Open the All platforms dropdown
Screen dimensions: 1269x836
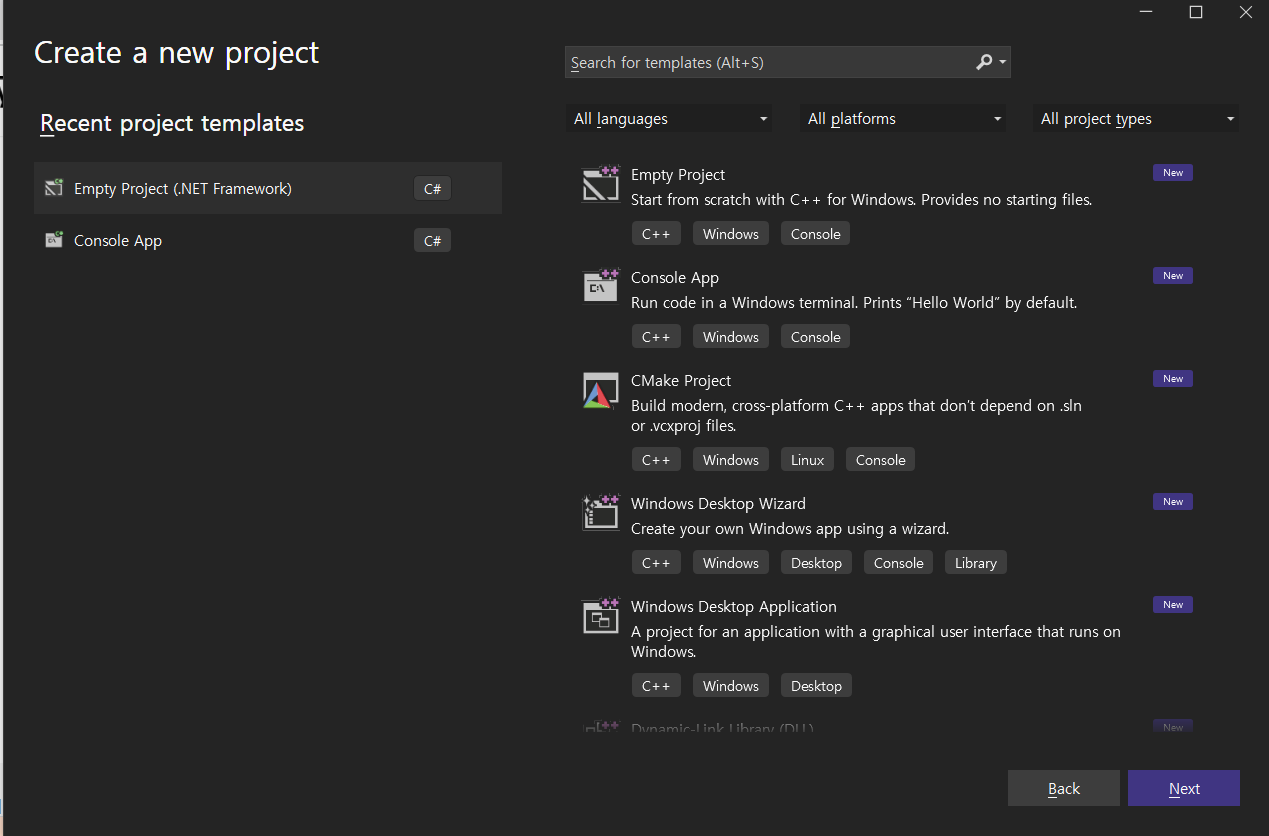pos(903,118)
